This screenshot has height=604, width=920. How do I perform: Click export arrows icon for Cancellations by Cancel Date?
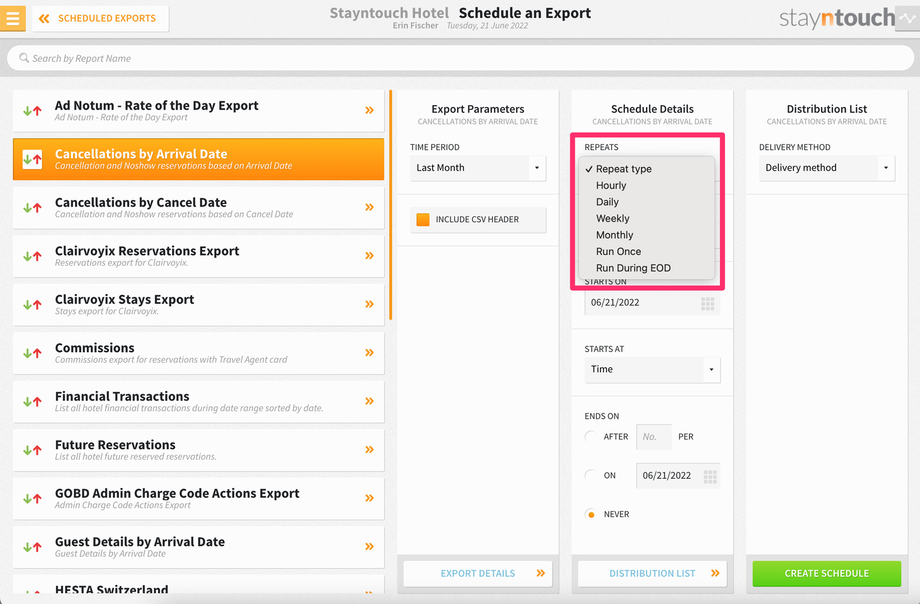(x=32, y=207)
